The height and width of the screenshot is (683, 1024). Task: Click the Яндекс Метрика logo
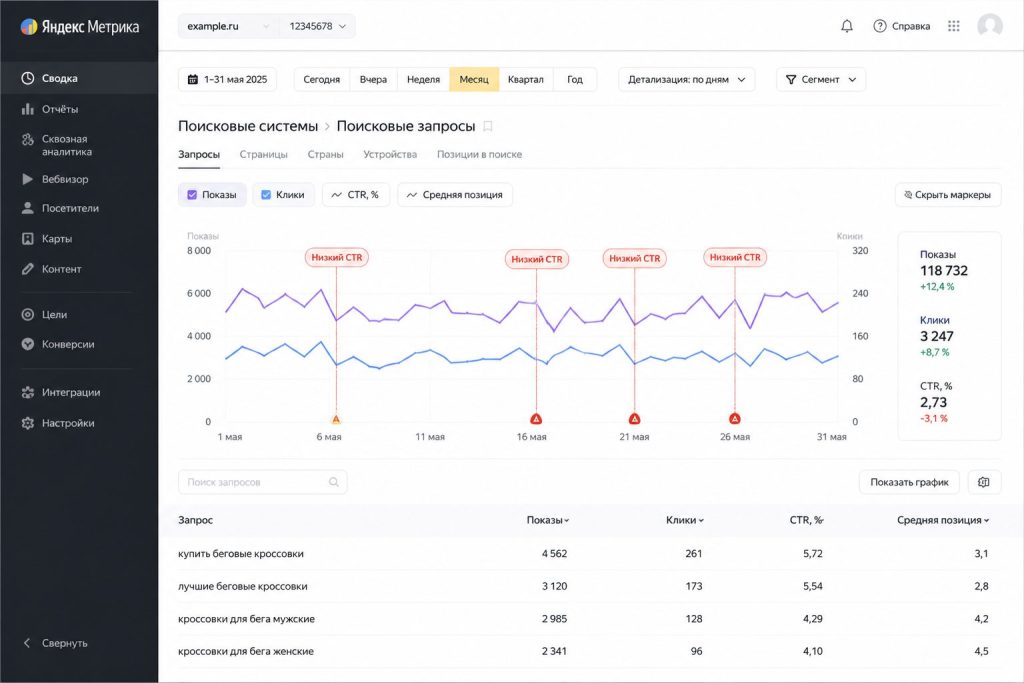pos(80,27)
